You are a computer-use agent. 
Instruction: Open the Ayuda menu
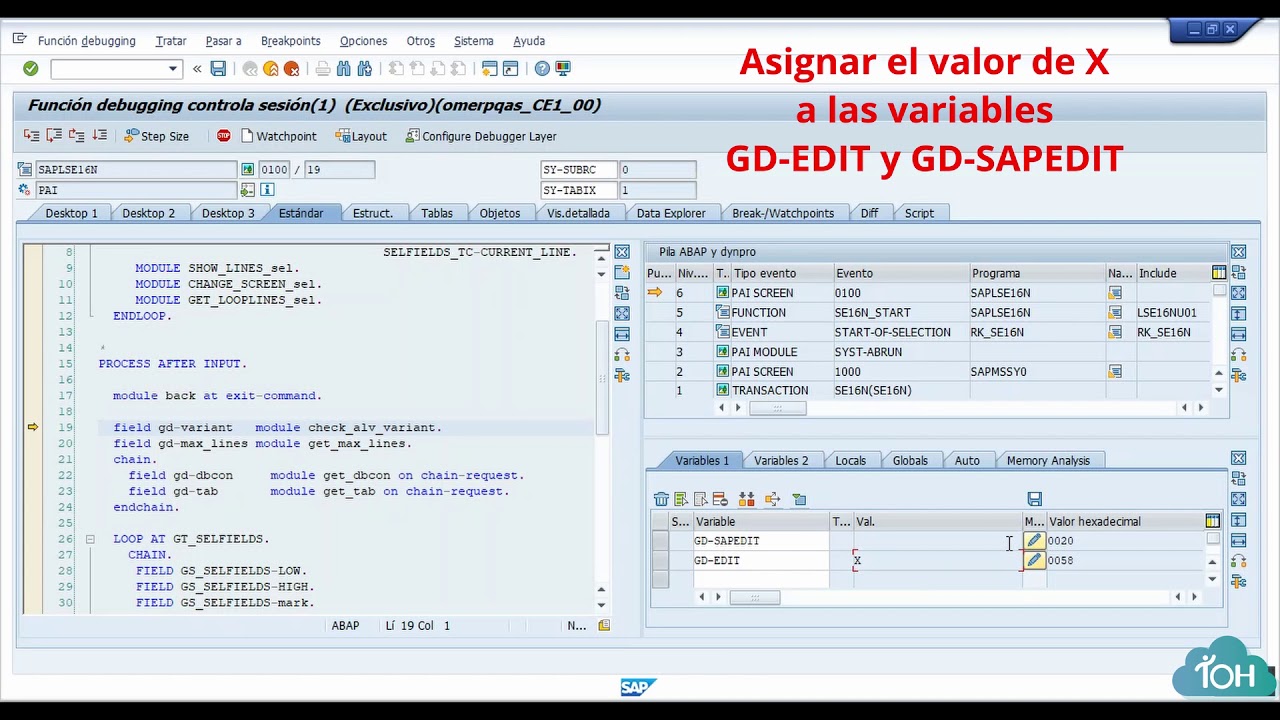(x=529, y=41)
